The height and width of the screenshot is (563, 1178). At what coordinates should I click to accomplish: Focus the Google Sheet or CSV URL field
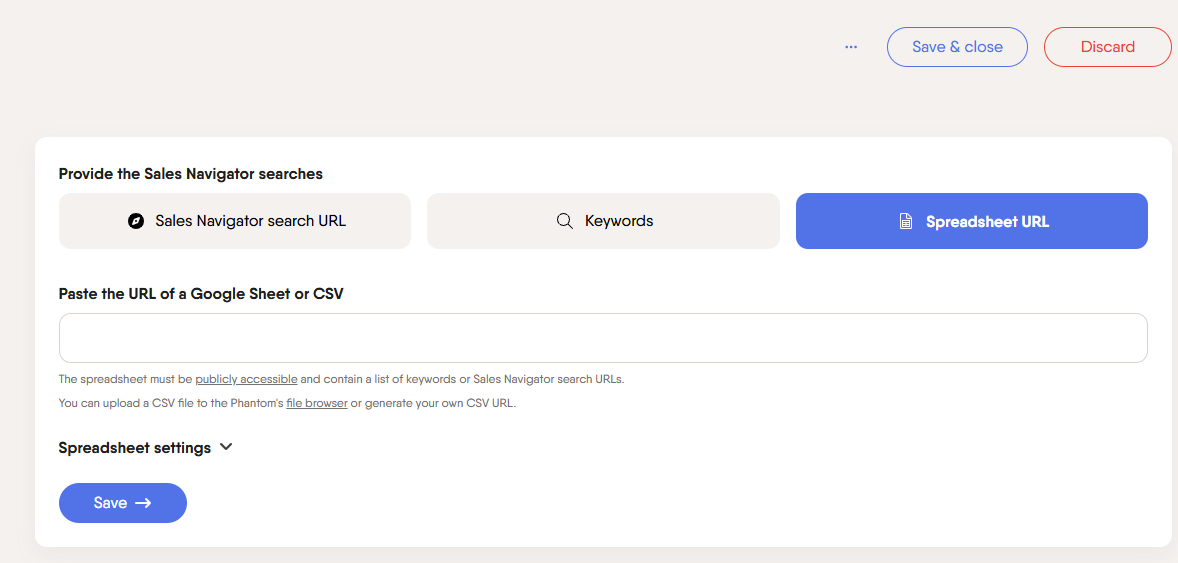(x=603, y=338)
